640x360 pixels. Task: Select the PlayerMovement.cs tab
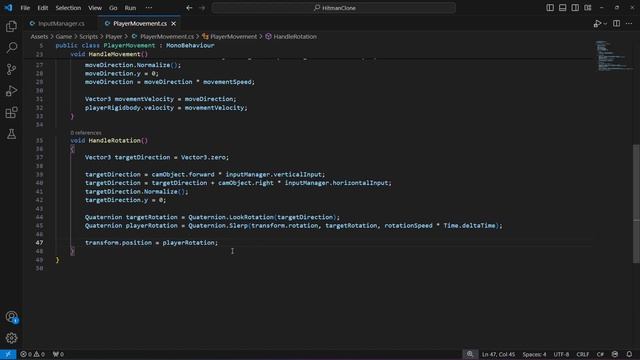140,24
